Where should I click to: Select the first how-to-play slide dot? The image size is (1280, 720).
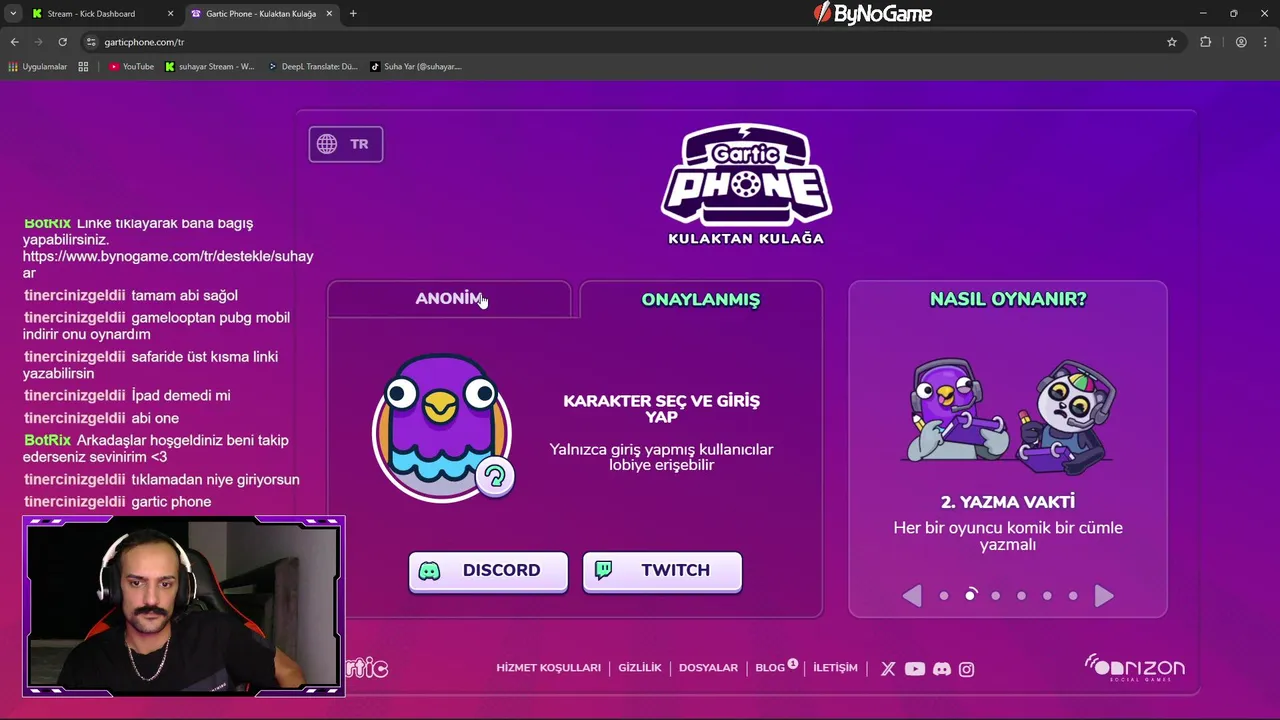coord(944,596)
